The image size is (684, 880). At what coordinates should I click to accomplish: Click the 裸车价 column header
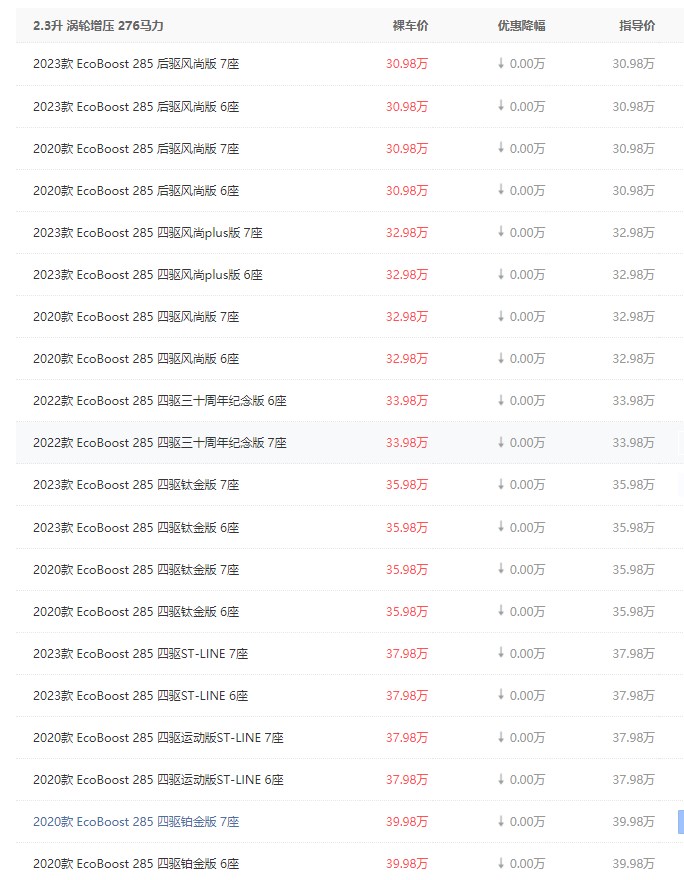click(410, 26)
